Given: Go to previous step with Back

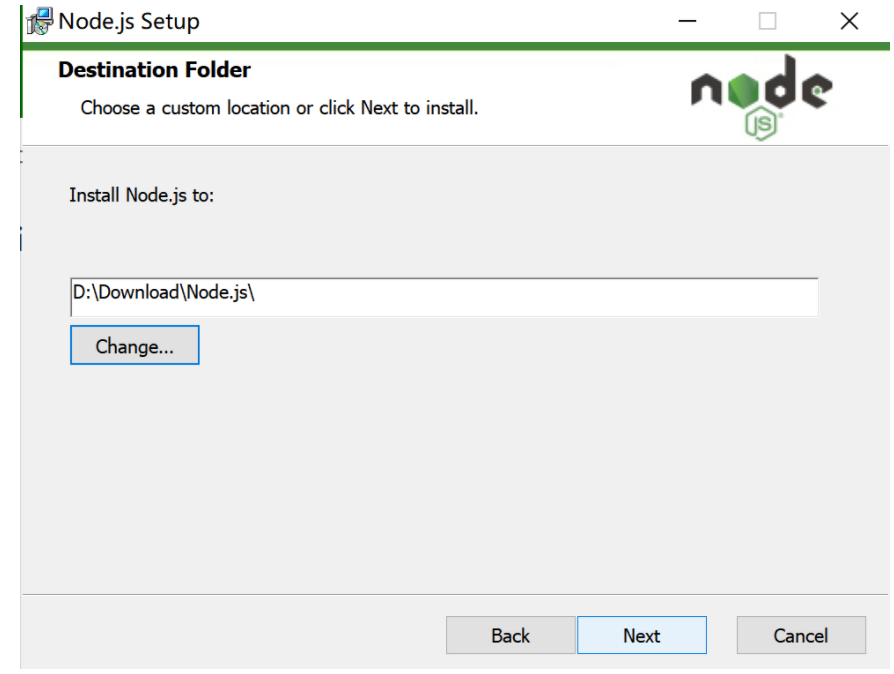Looking at the screenshot, I should [510, 635].
